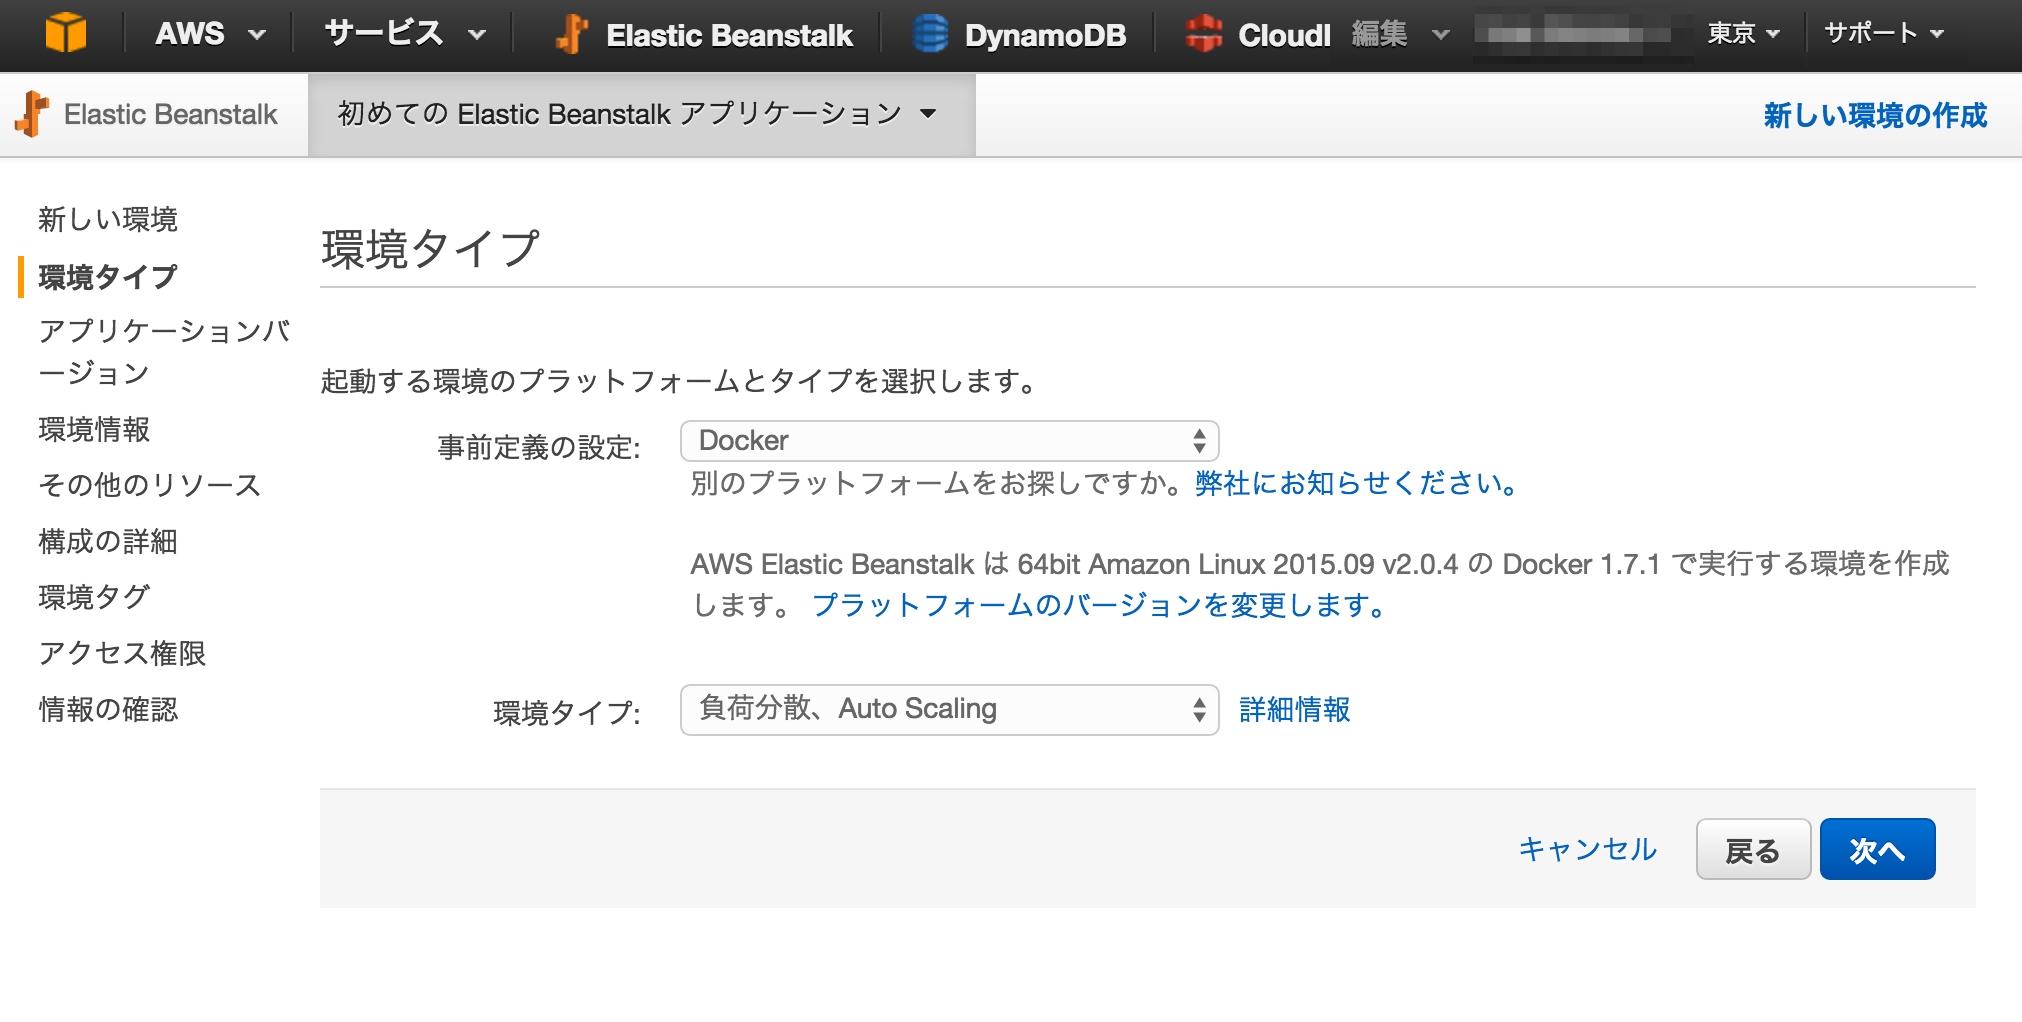Click the AWS cube home icon
The width and height of the screenshot is (2022, 1022).
coord(66,33)
